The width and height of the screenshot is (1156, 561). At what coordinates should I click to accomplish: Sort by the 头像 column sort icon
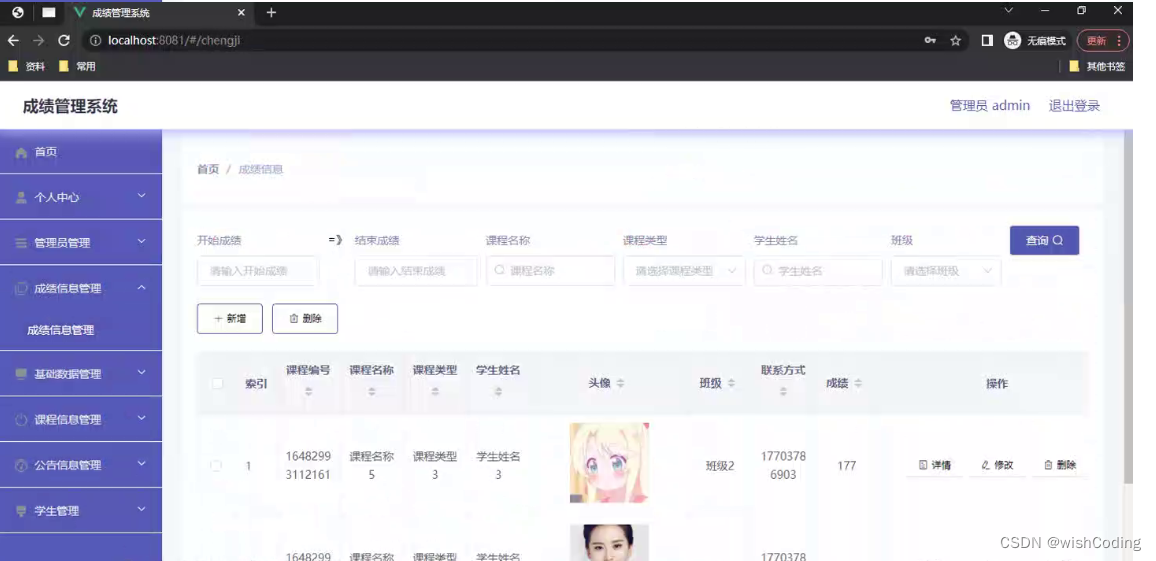[x=620, y=383]
